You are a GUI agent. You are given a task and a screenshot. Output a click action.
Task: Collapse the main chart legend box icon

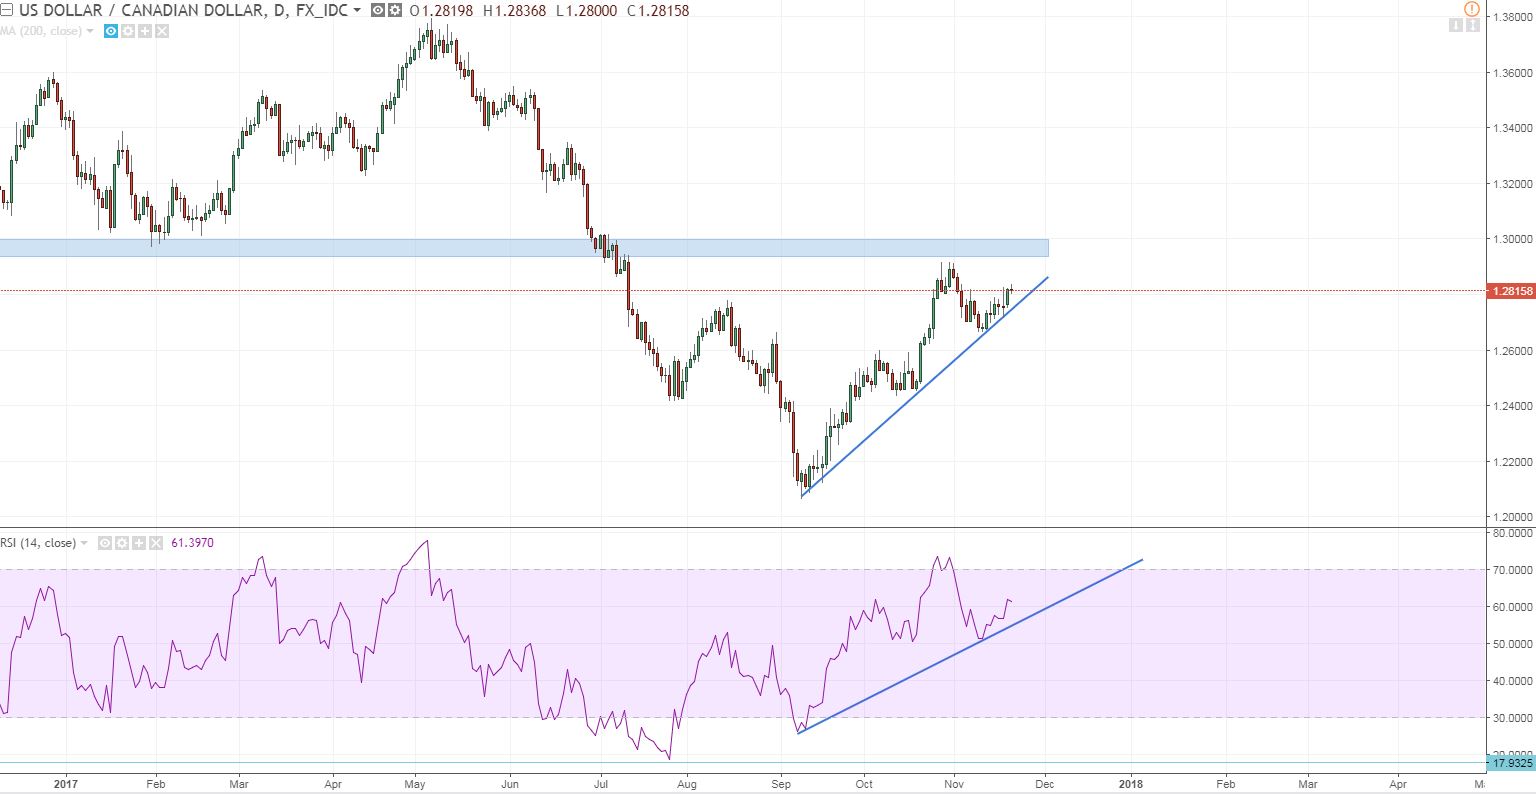(x=6, y=10)
